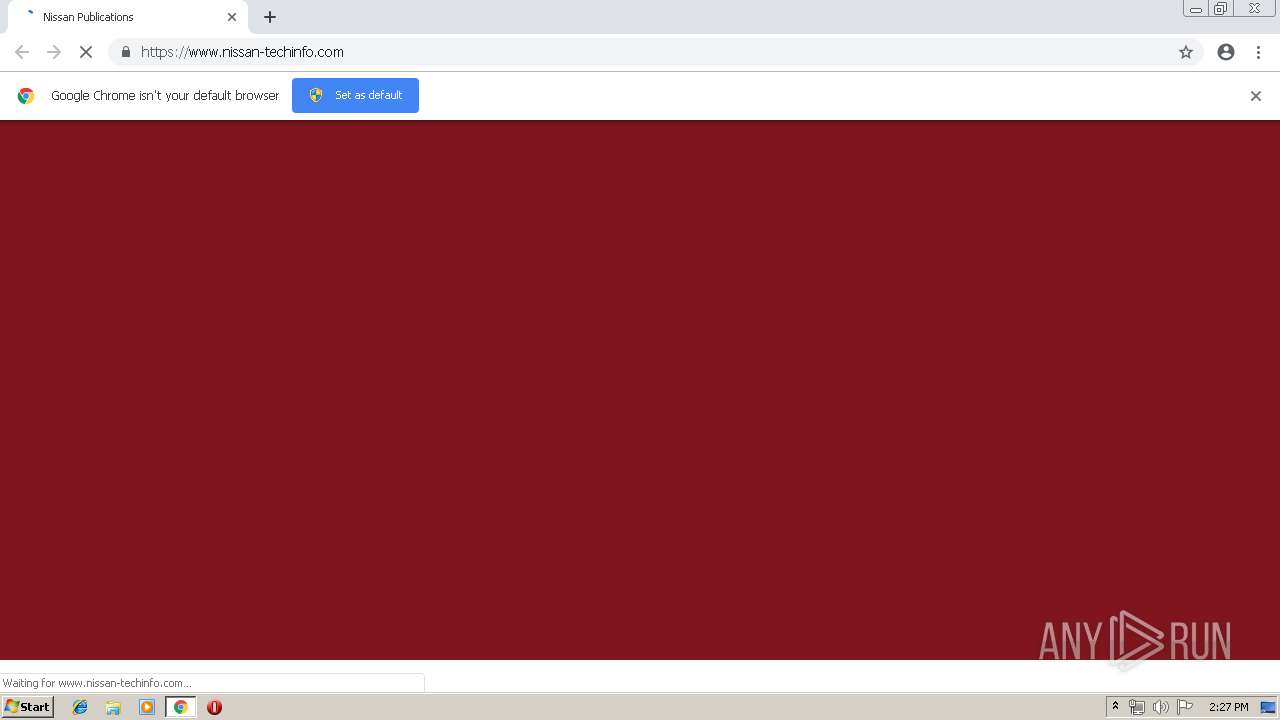Screen dimensions: 1280x720
Task: Open the red Opera taskbar icon
Action: pos(214,707)
